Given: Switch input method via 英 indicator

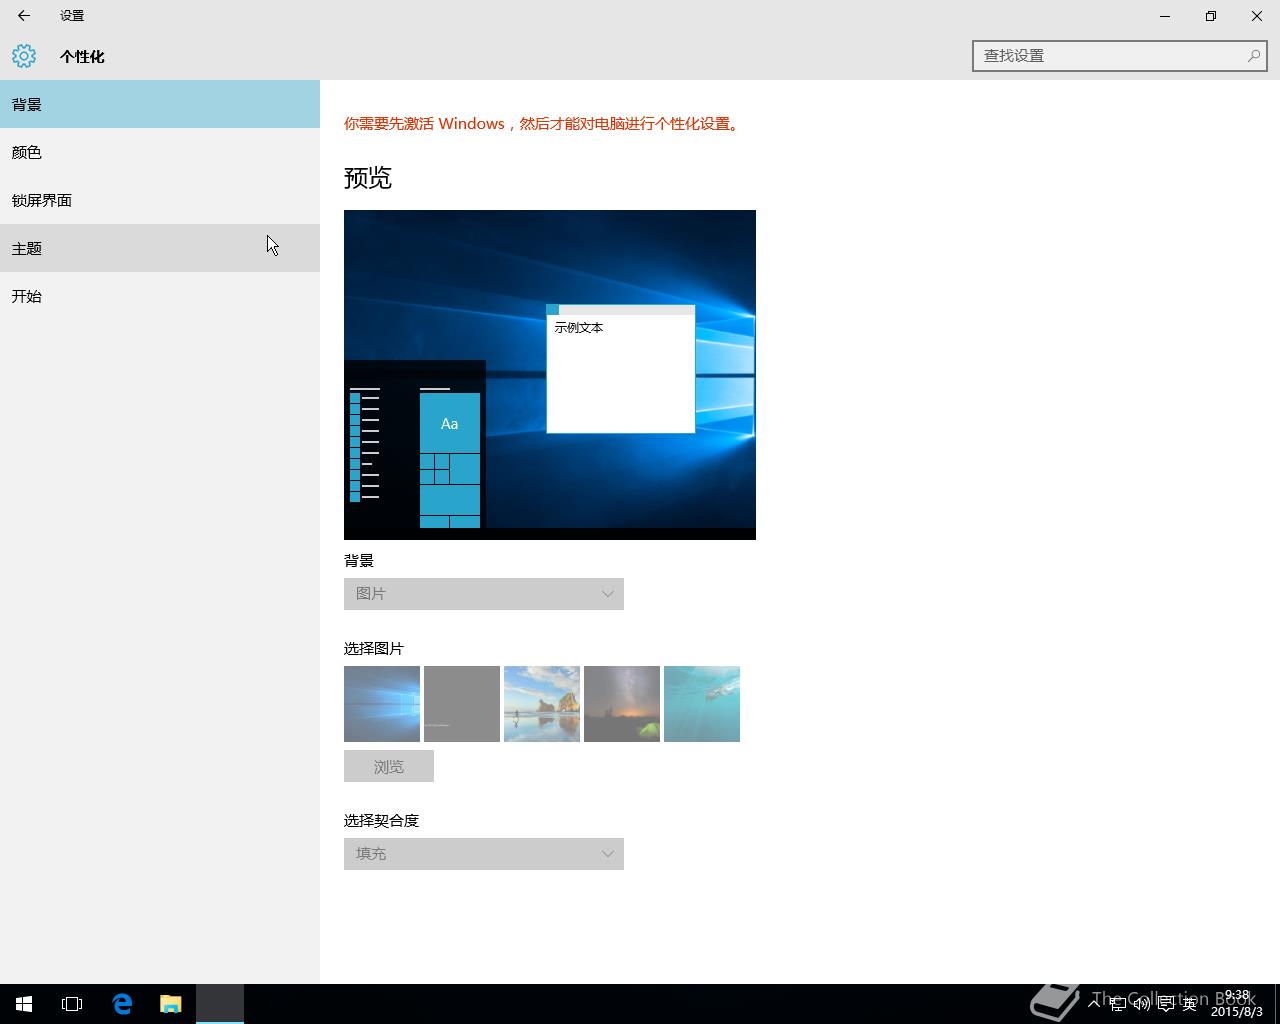Looking at the screenshot, I should click(1190, 1004).
